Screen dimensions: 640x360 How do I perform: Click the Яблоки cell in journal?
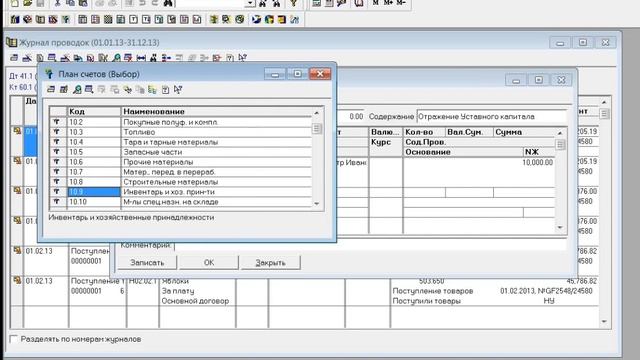176,281
